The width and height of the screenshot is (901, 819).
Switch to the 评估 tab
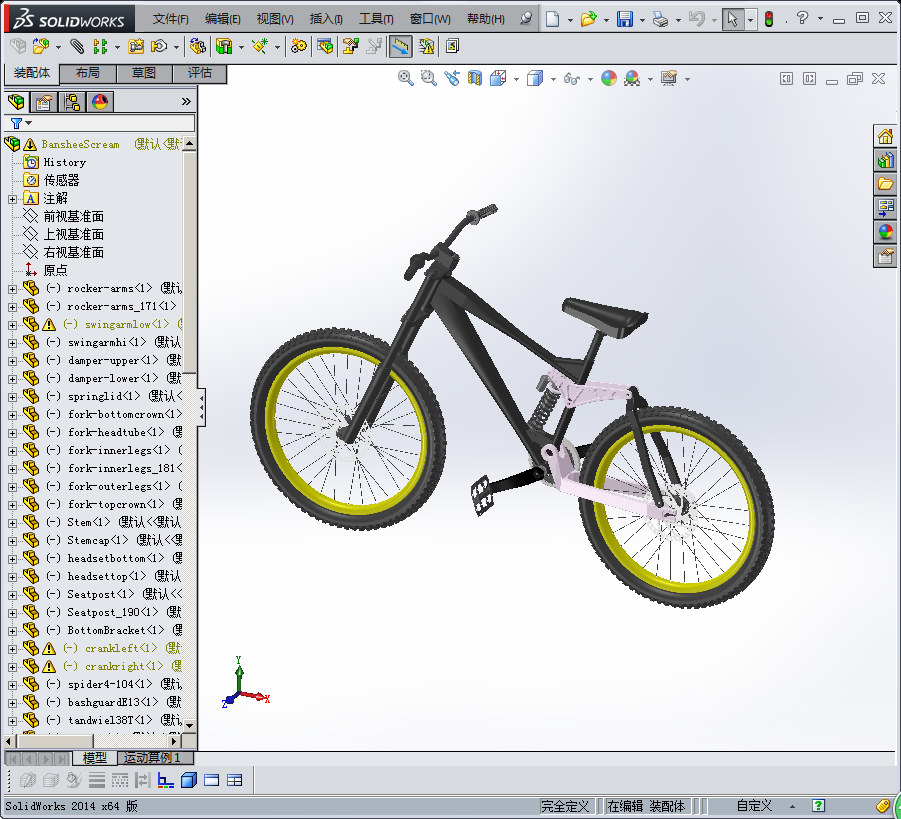click(x=199, y=73)
